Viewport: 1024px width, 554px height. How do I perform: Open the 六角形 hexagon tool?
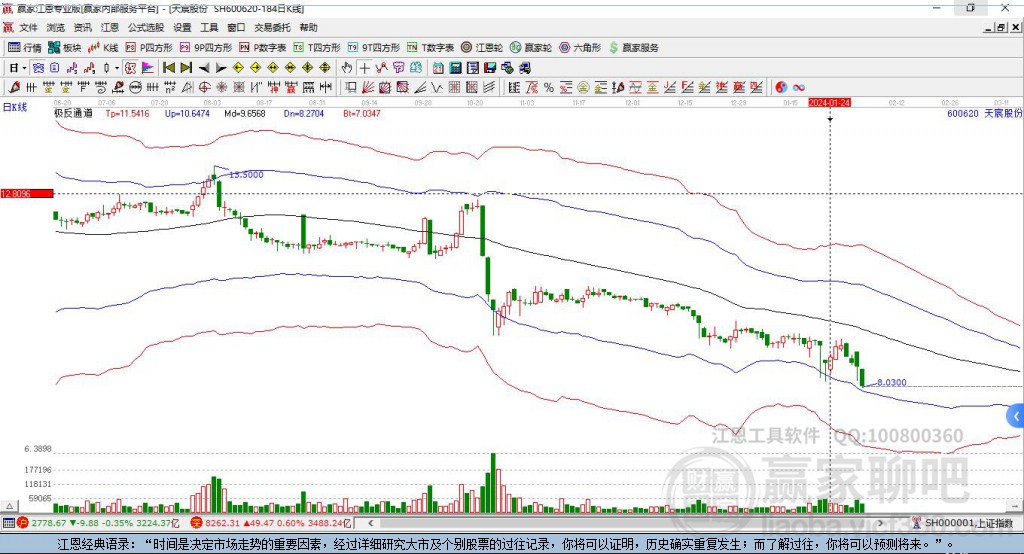580,48
